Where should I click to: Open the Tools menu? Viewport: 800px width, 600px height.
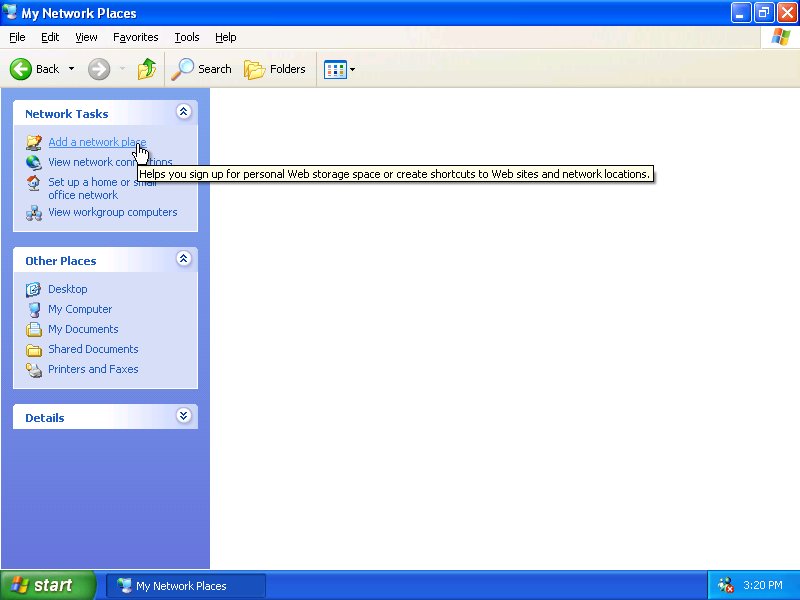(x=187, y=37)
